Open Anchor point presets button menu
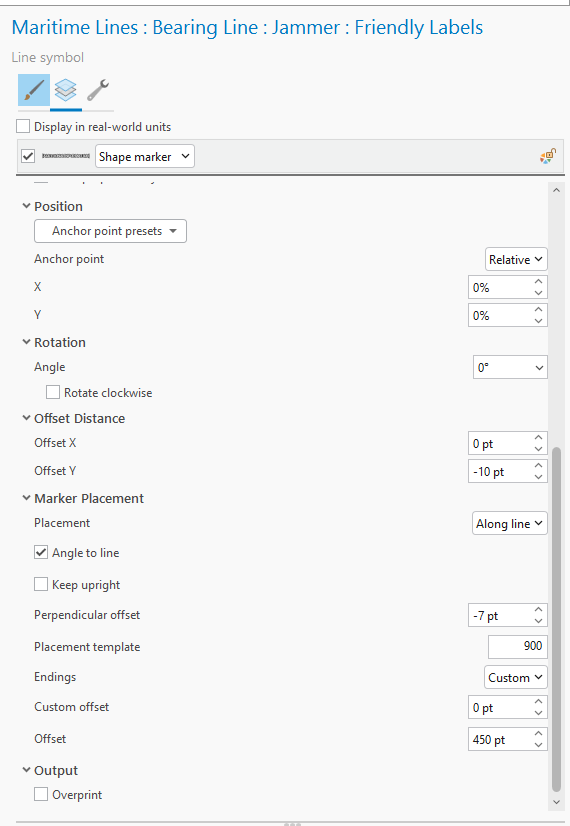Image resolution: width=570 pixels, height=826 pixels. click(x=111, y=231)
